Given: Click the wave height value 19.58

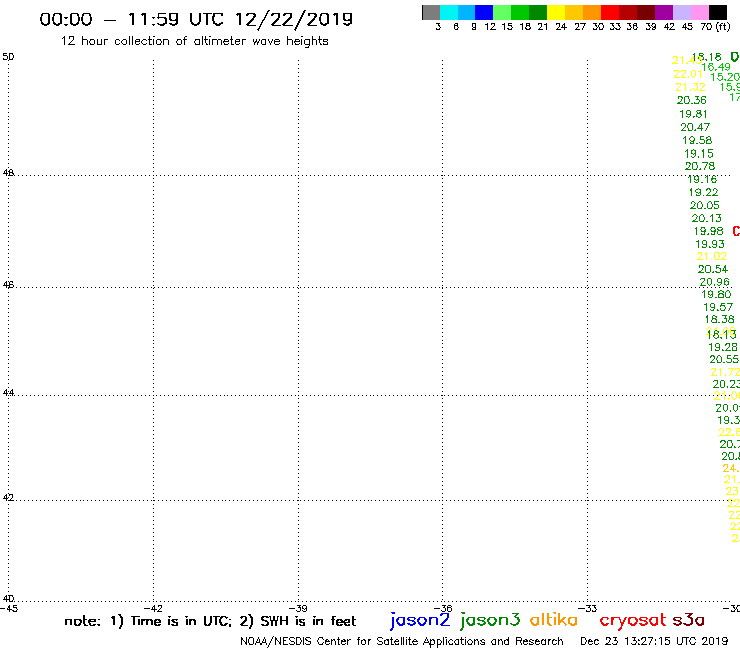Looking at the screenshot, I should pos(697,140).
